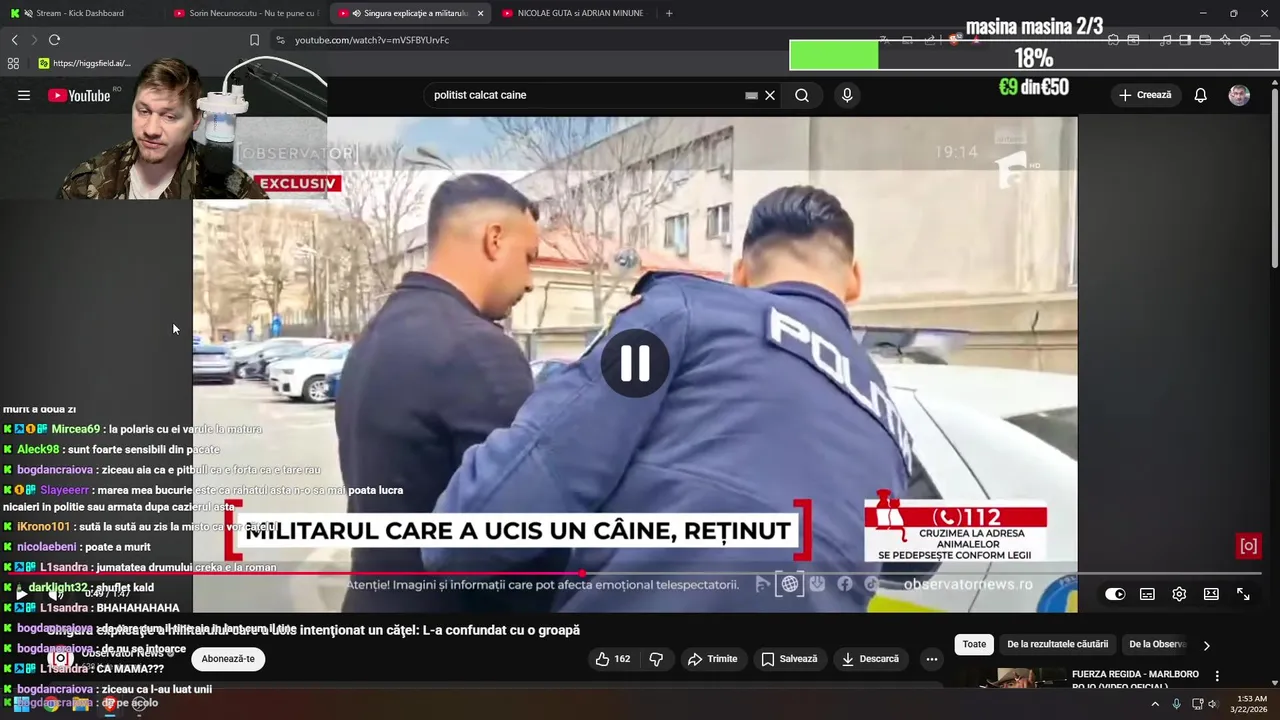Switch to Sorin Necunoscutu browser tab
Screen dimensions: 1280x720
(x=245, y=13)
